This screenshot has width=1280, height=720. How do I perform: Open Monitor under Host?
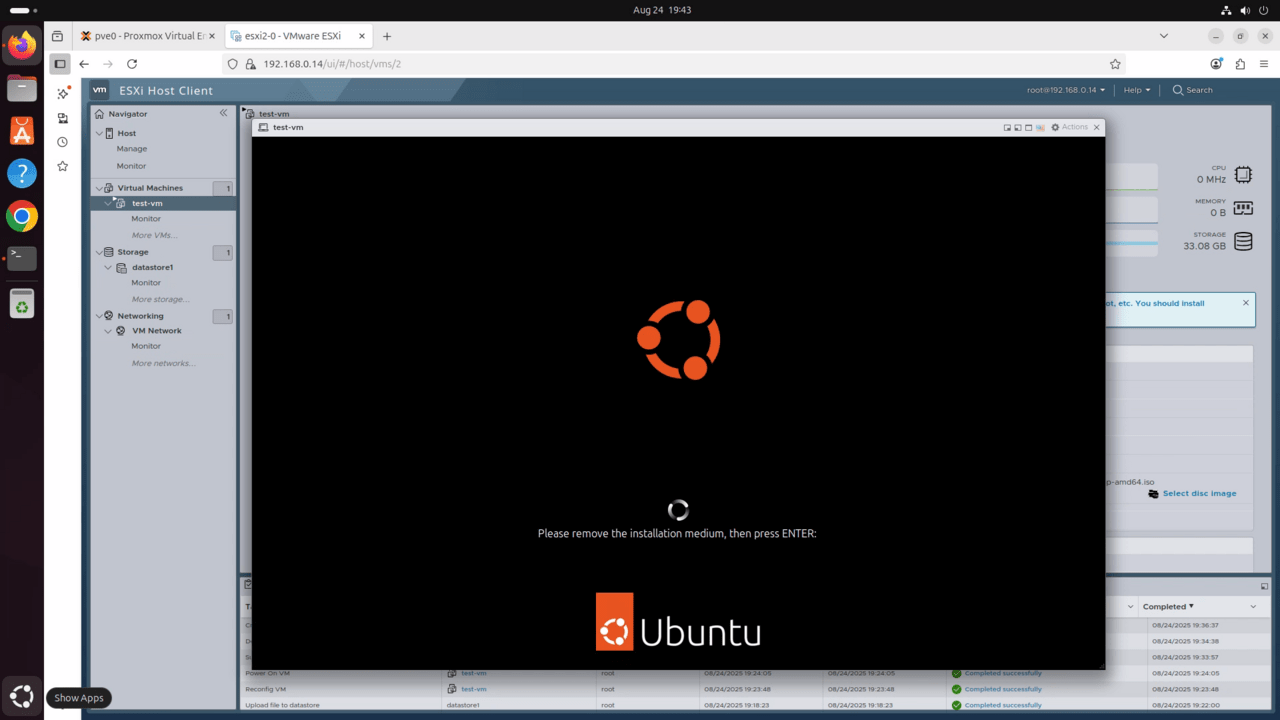131,166
